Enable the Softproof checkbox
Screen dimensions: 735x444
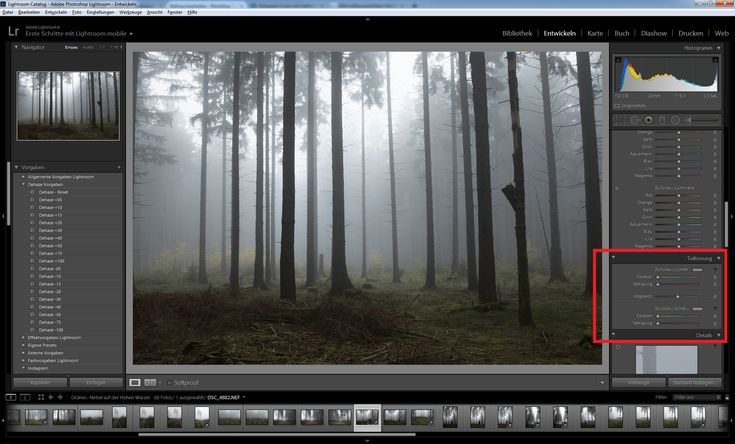(170, 383)
